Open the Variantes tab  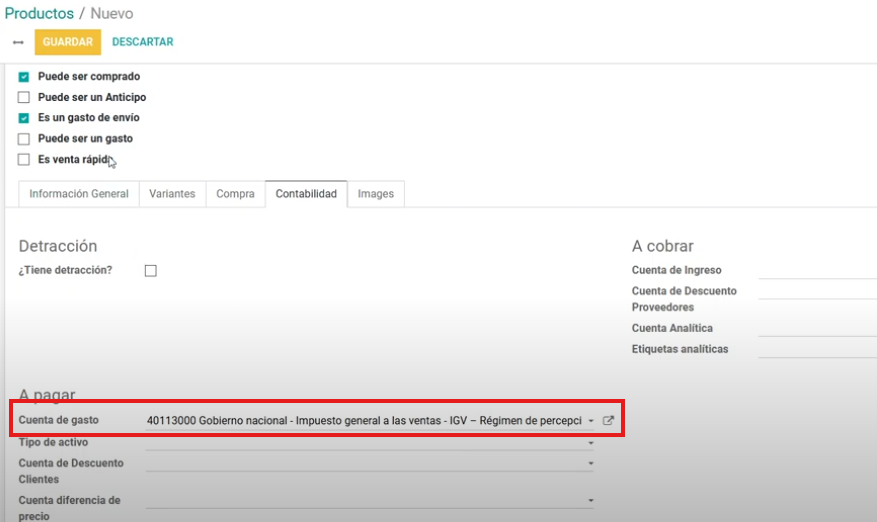(x=172, y=194)
